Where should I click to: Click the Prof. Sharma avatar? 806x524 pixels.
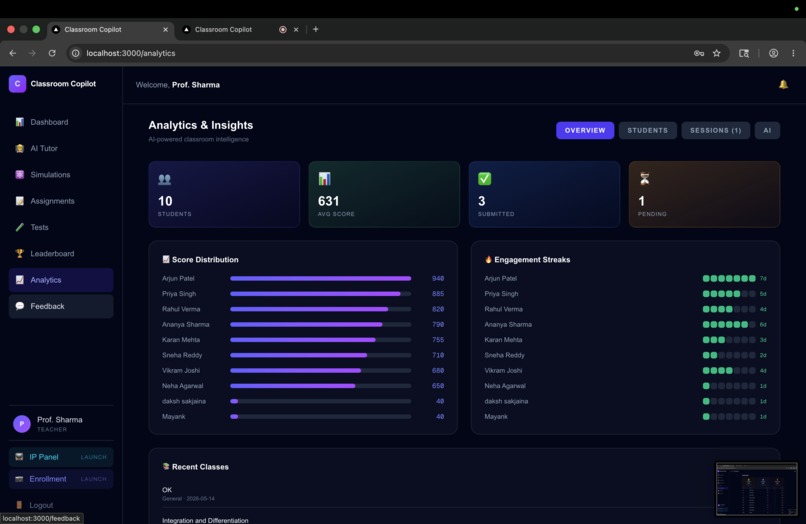(22, 424)
